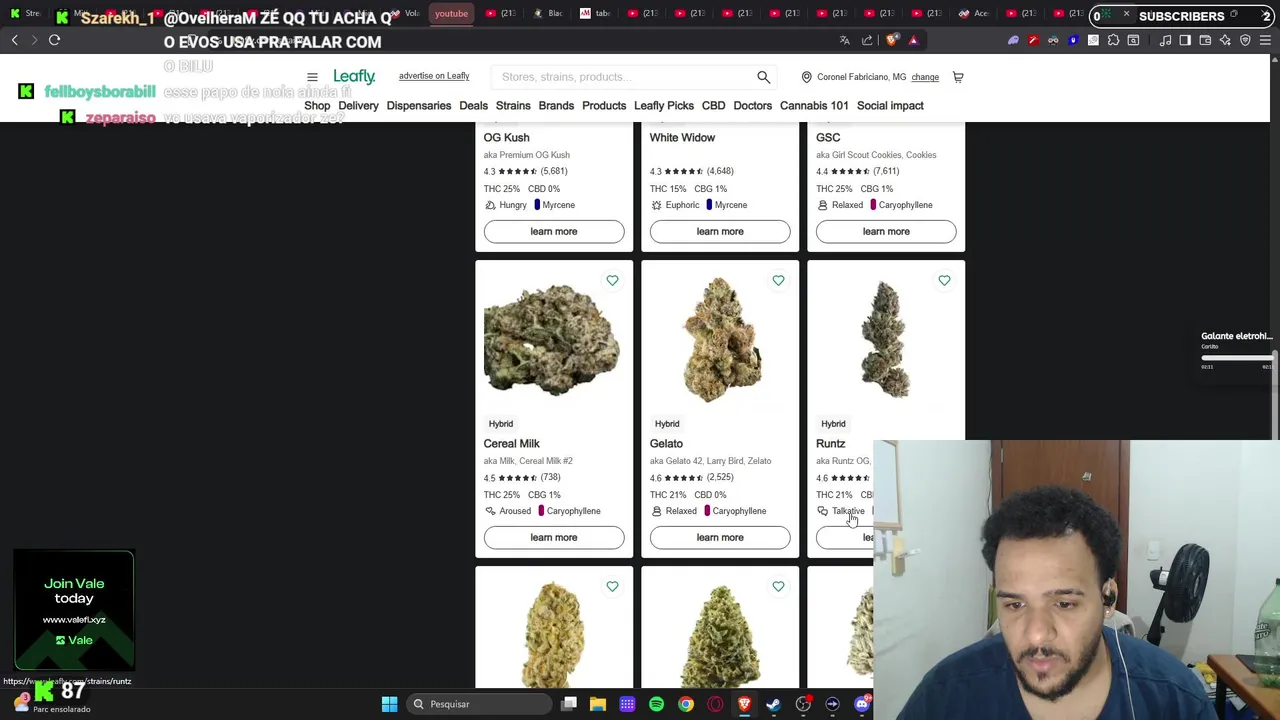Viewport: 1280px width, 720px height.
Task: Click the translate page icon
Action: [844, 40]
